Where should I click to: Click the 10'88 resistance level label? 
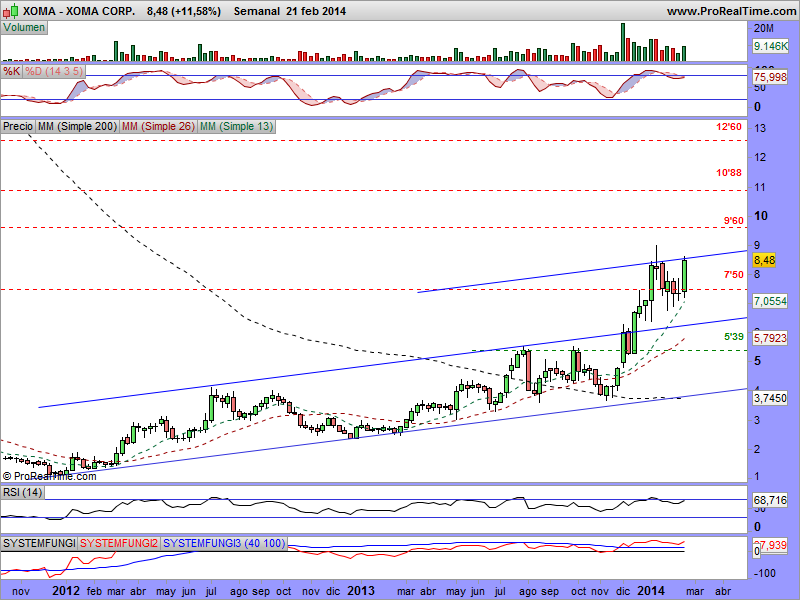click(729, 173)
